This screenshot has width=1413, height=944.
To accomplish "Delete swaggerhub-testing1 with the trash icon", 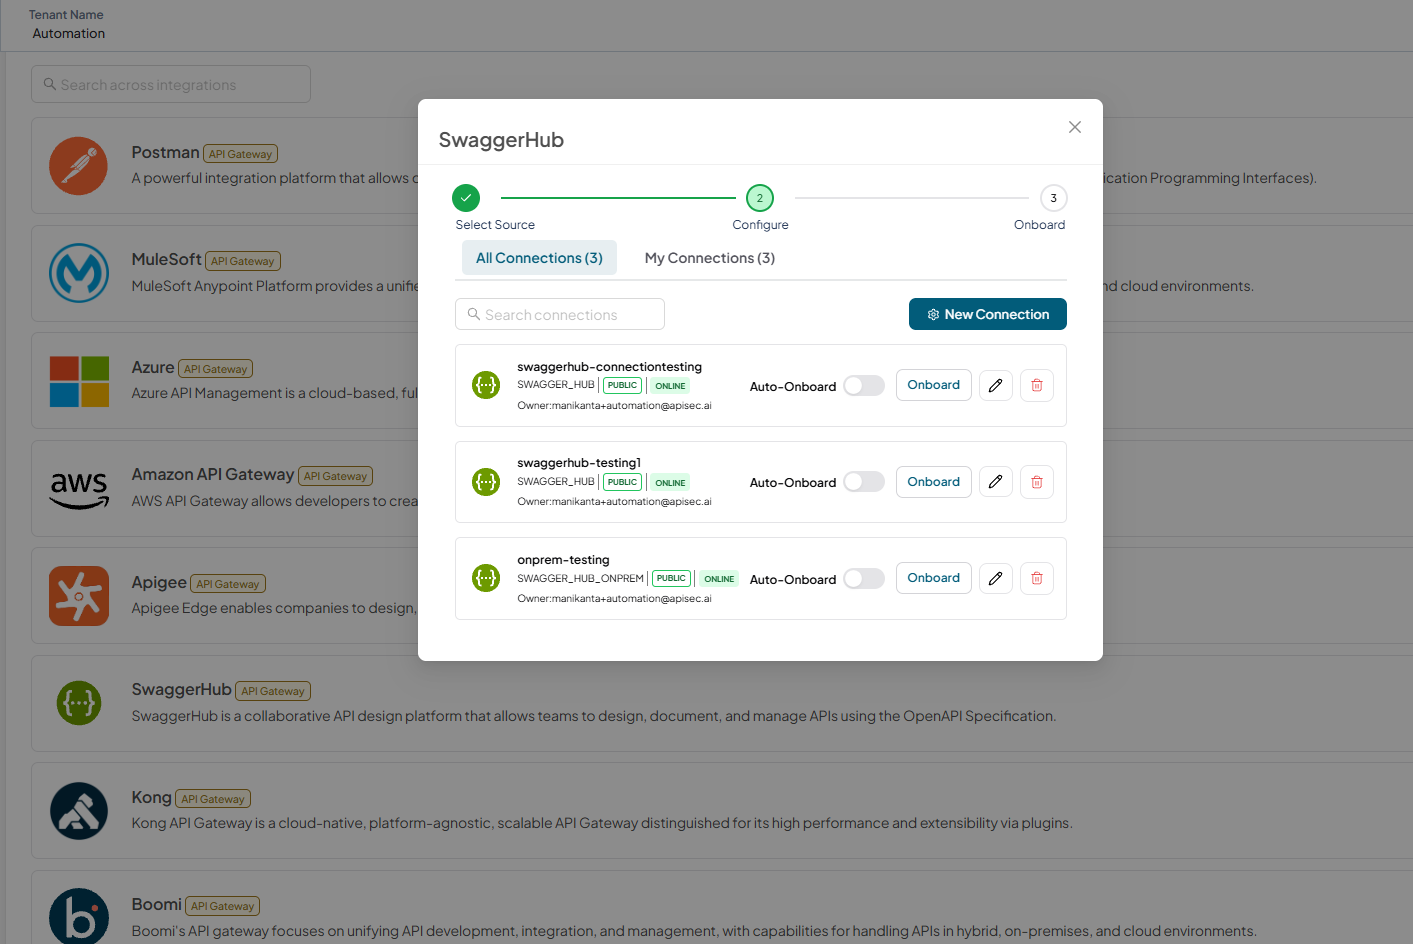I will click(1037, 482).
